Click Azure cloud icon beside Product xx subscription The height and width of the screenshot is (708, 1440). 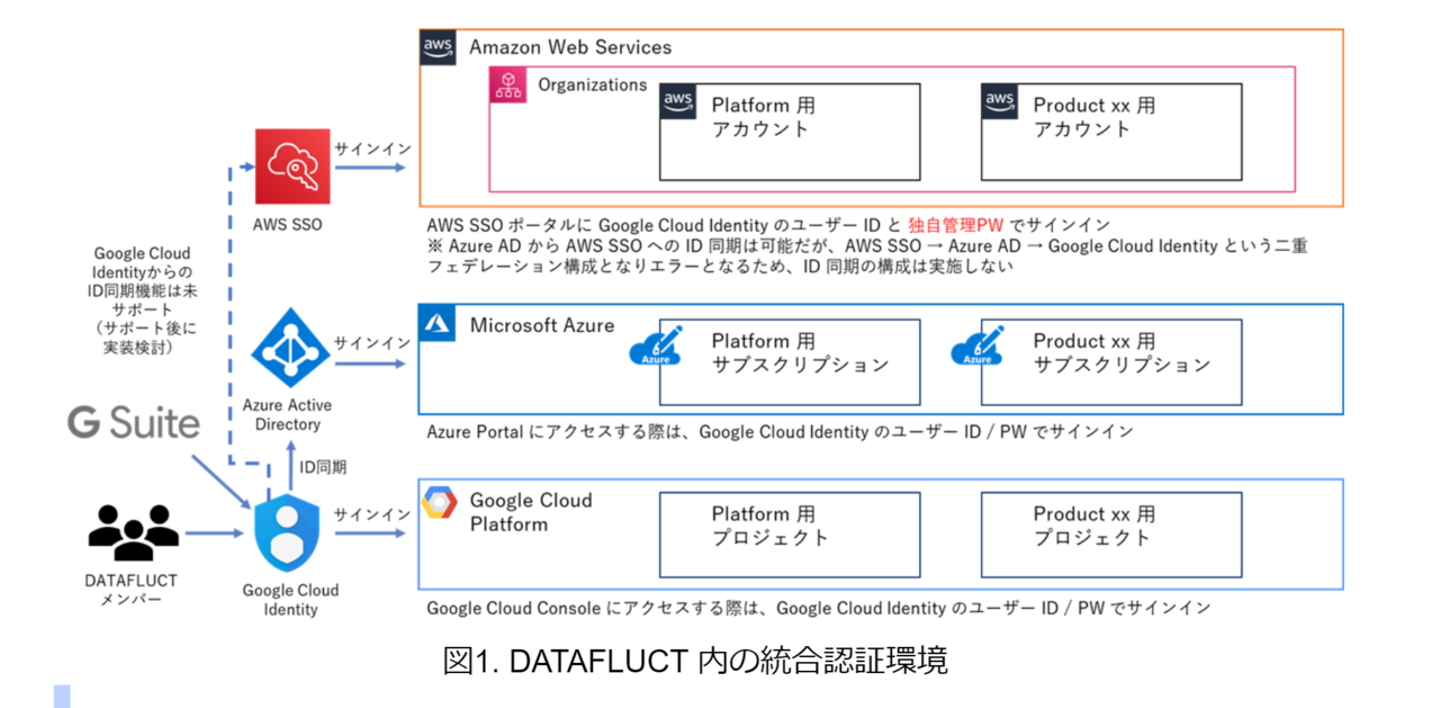(x=979, y=345)
